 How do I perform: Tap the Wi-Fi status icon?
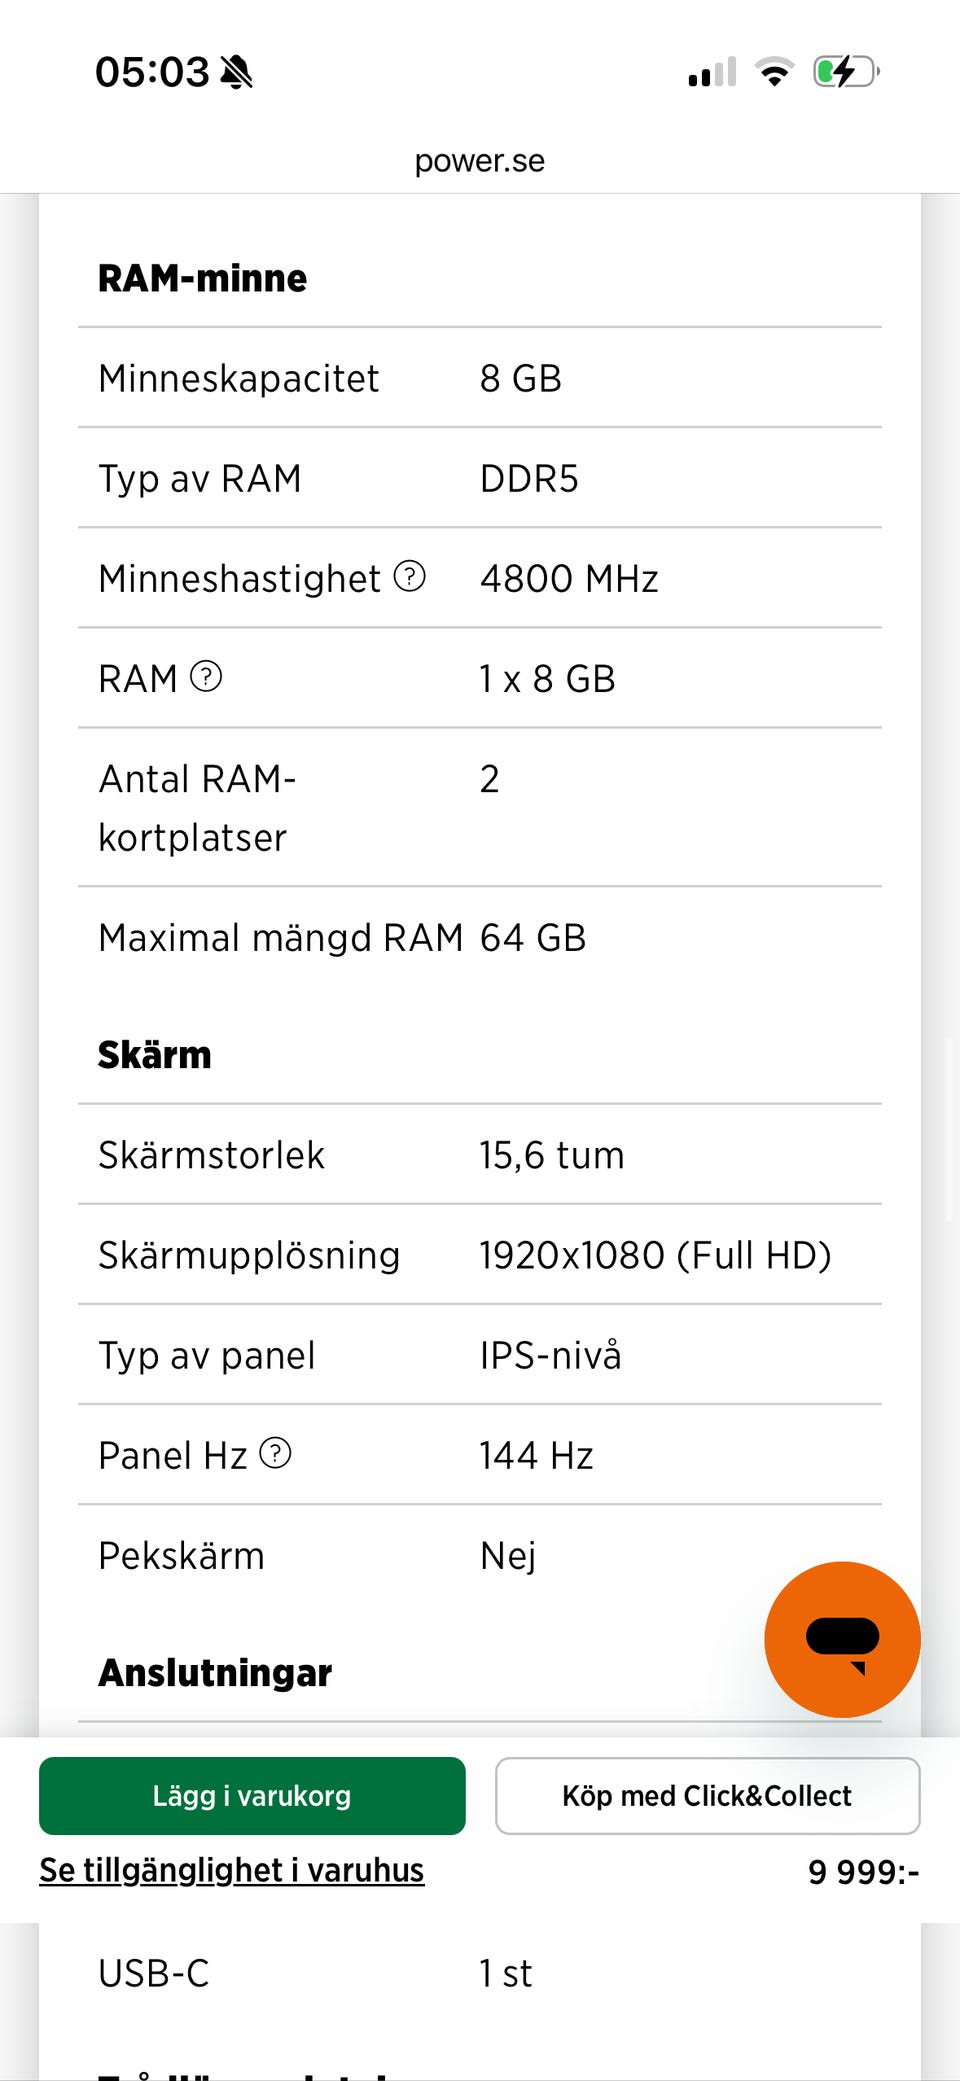[774, 72]
